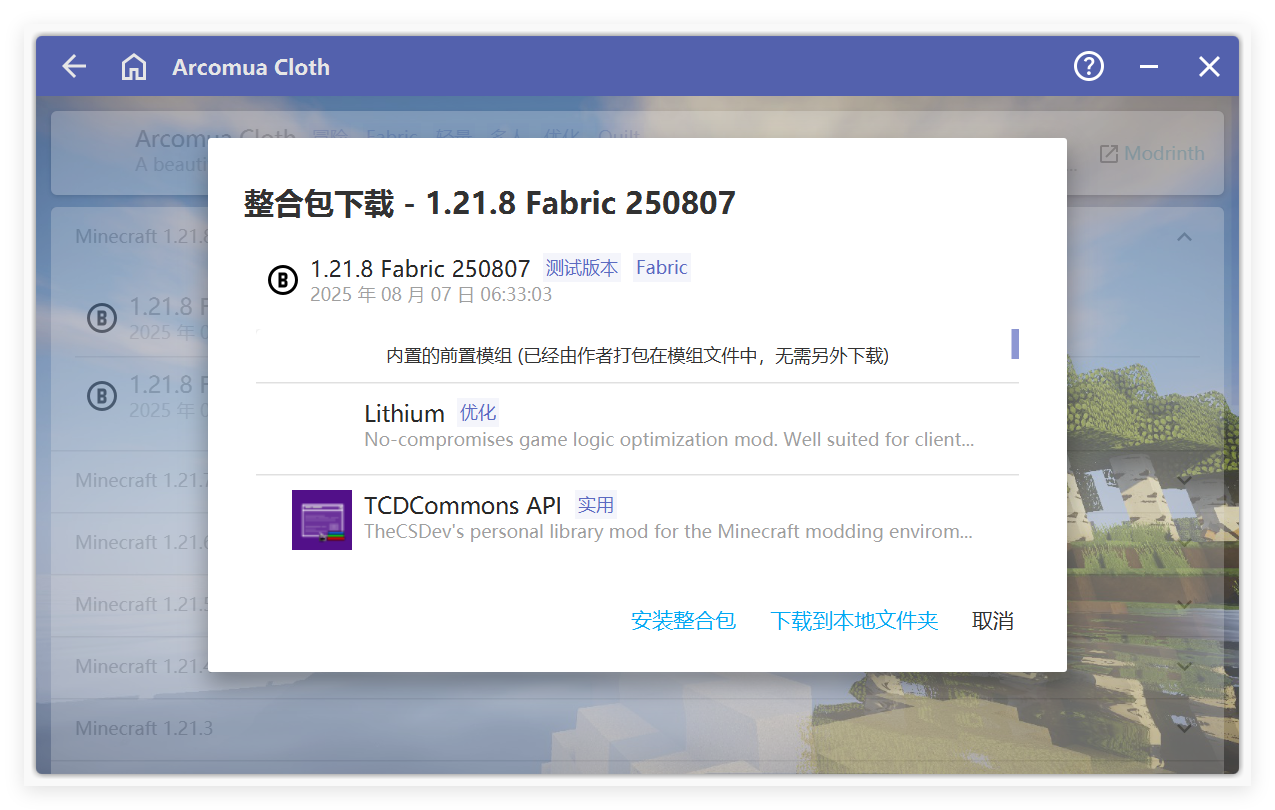Image resolution: width=1275 pixels, height=810 pixels.
Task: Click 下载到本地文件夹 download button
Action: (x=854, y=621)
